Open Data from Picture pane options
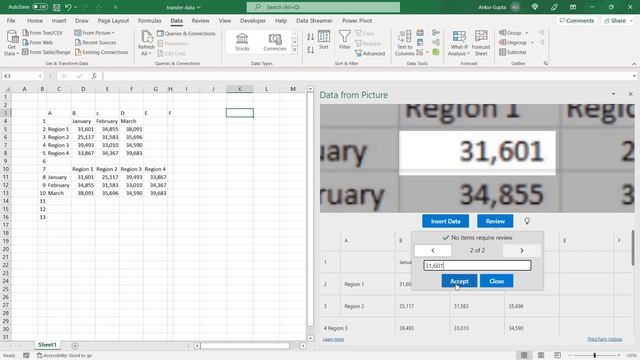Viewport: 640px width, 360px height. click(613, 94)
